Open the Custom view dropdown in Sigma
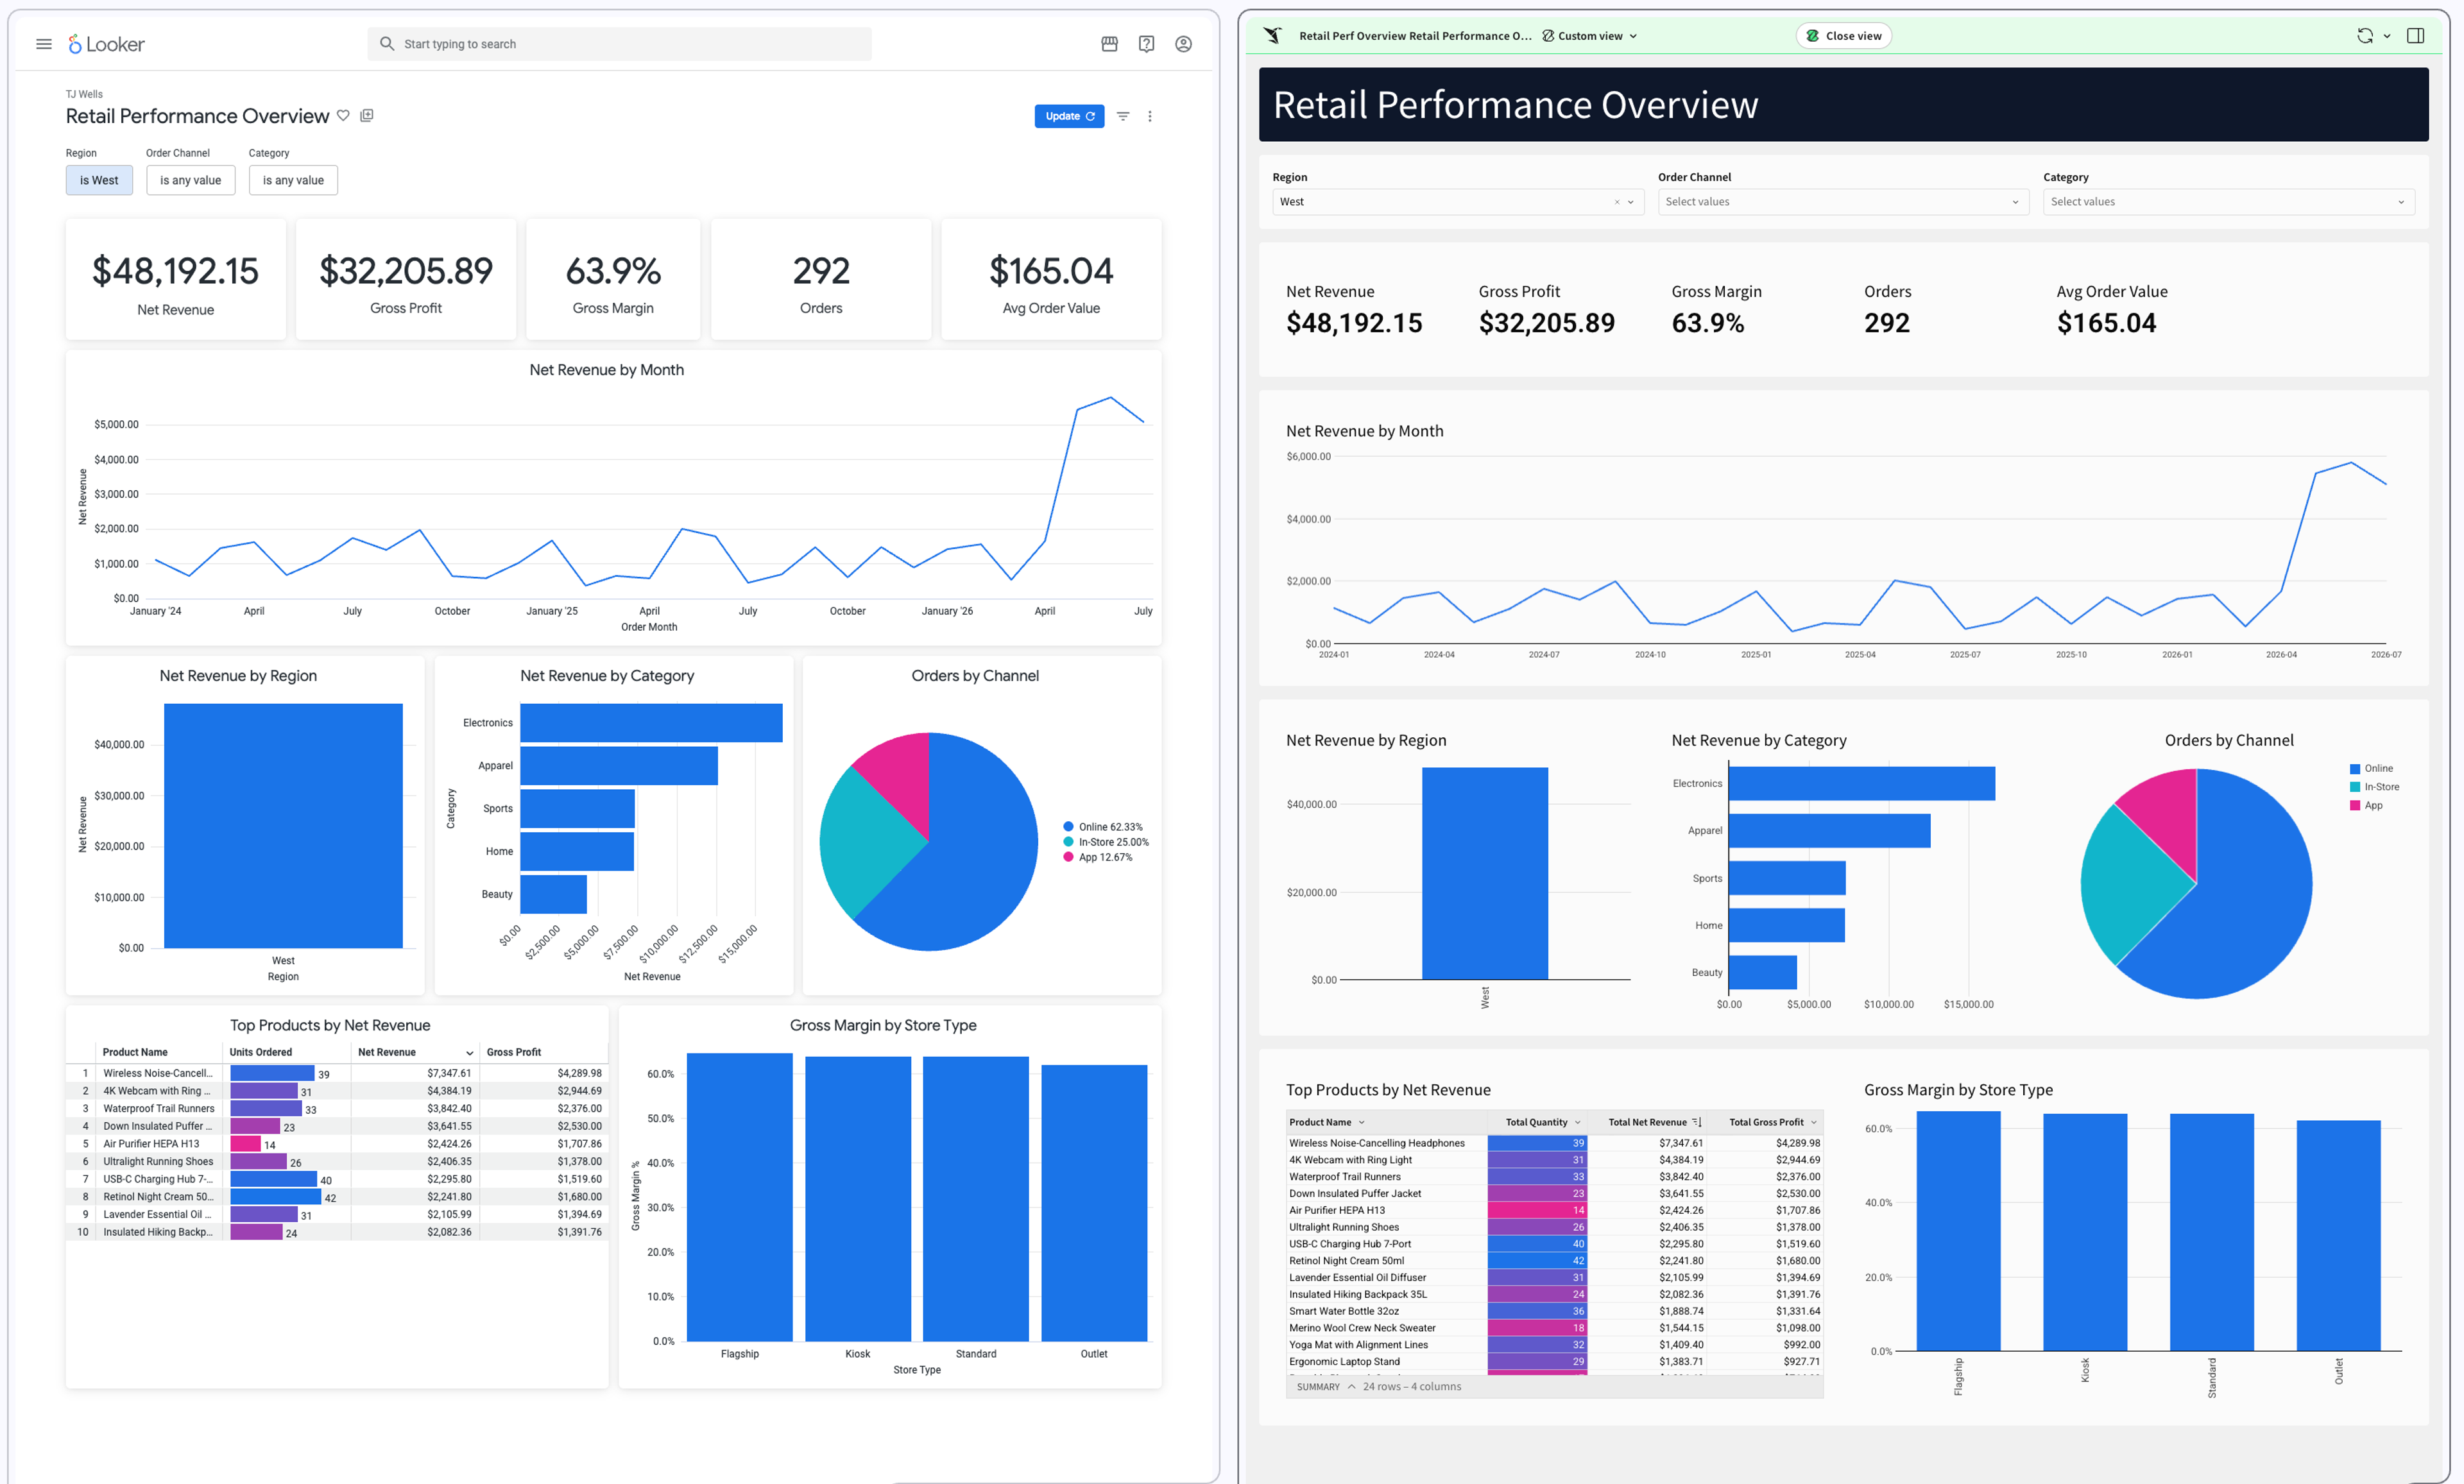Image resolution: width=2464 pixels, height=1484 pixels. tap(1589, 36)
